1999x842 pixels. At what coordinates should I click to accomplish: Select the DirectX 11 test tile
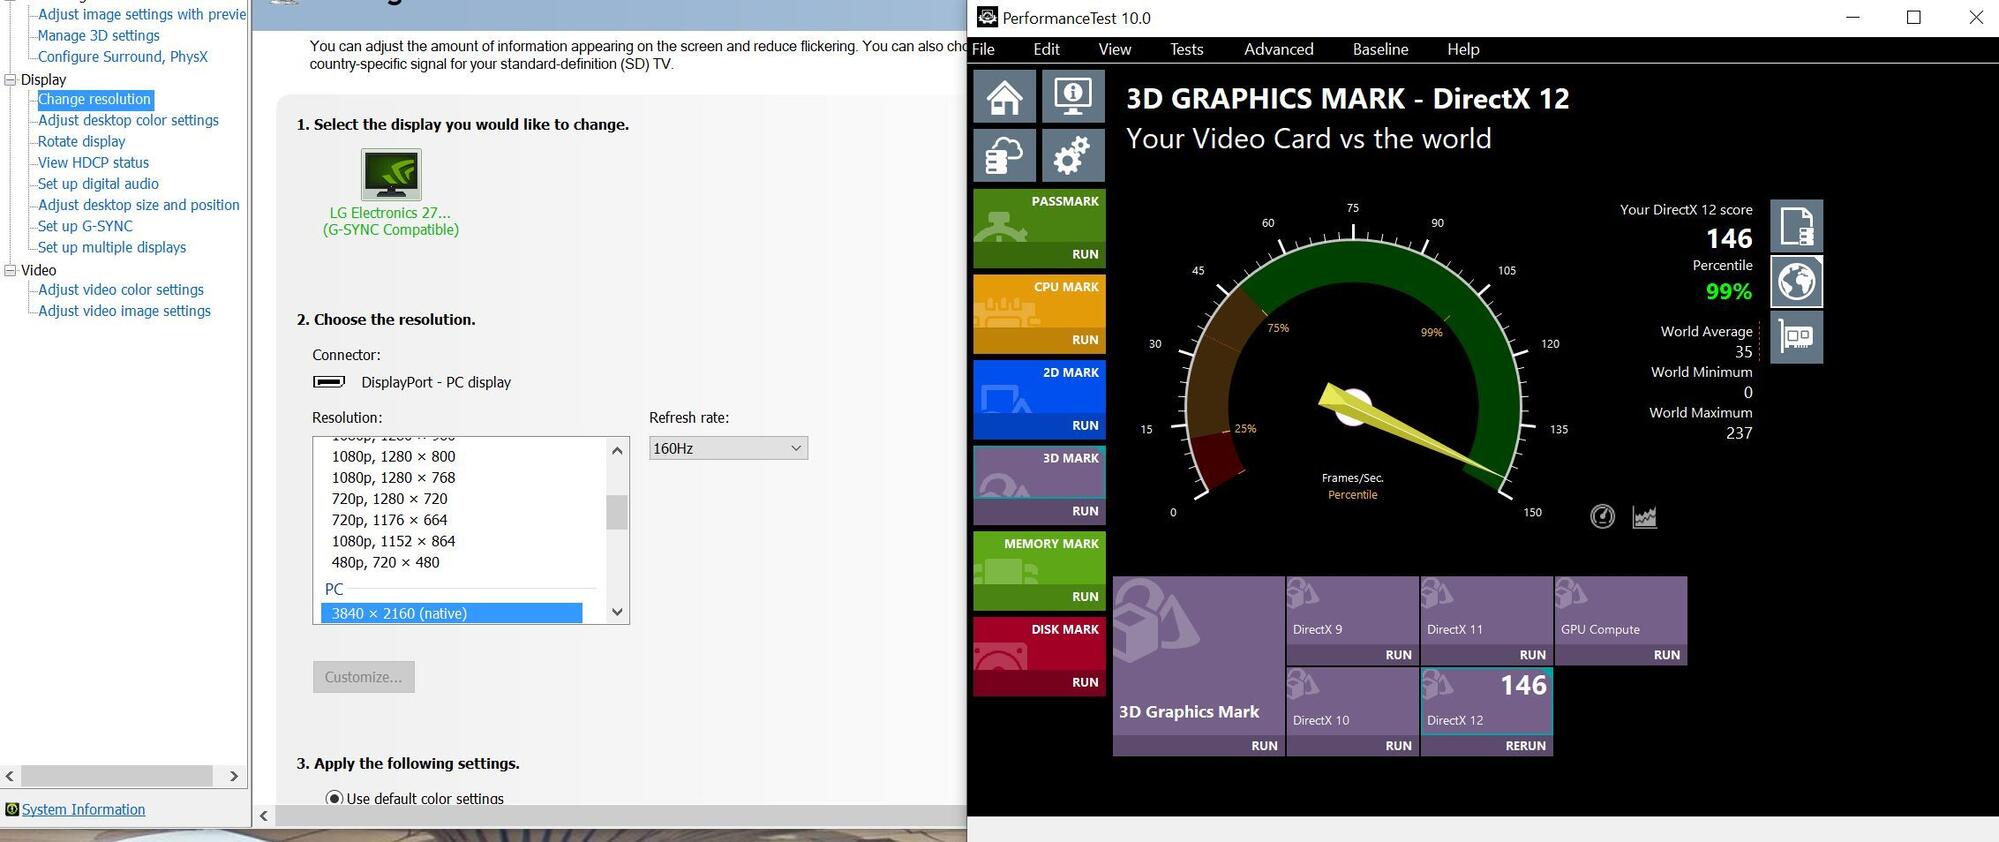click(1486, 620)
